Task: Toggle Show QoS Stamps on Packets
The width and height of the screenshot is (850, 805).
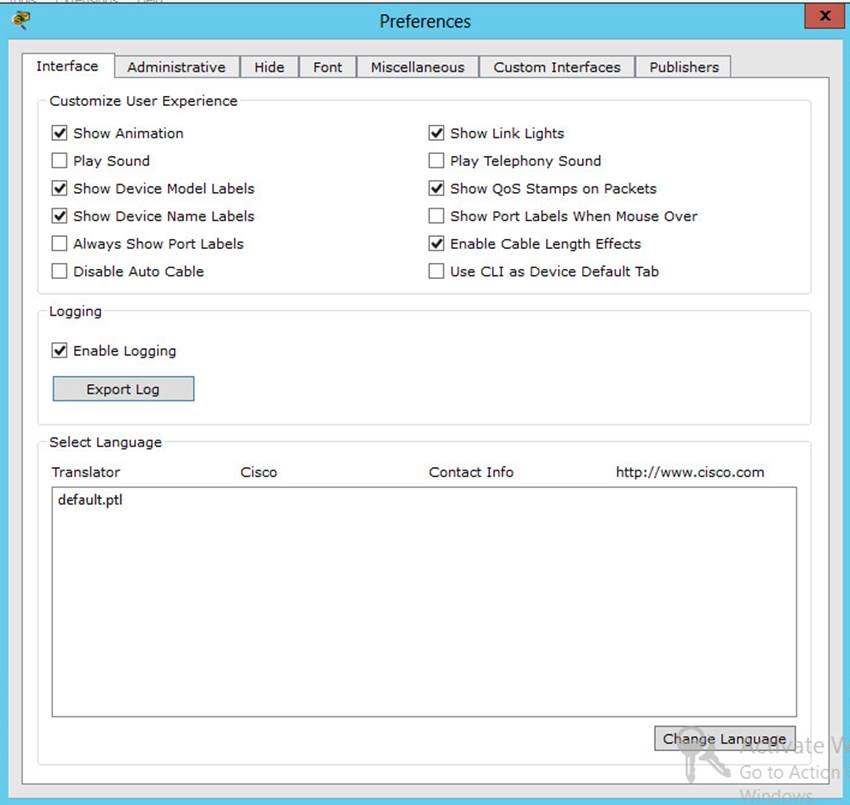Action: (x=436, y=189)
